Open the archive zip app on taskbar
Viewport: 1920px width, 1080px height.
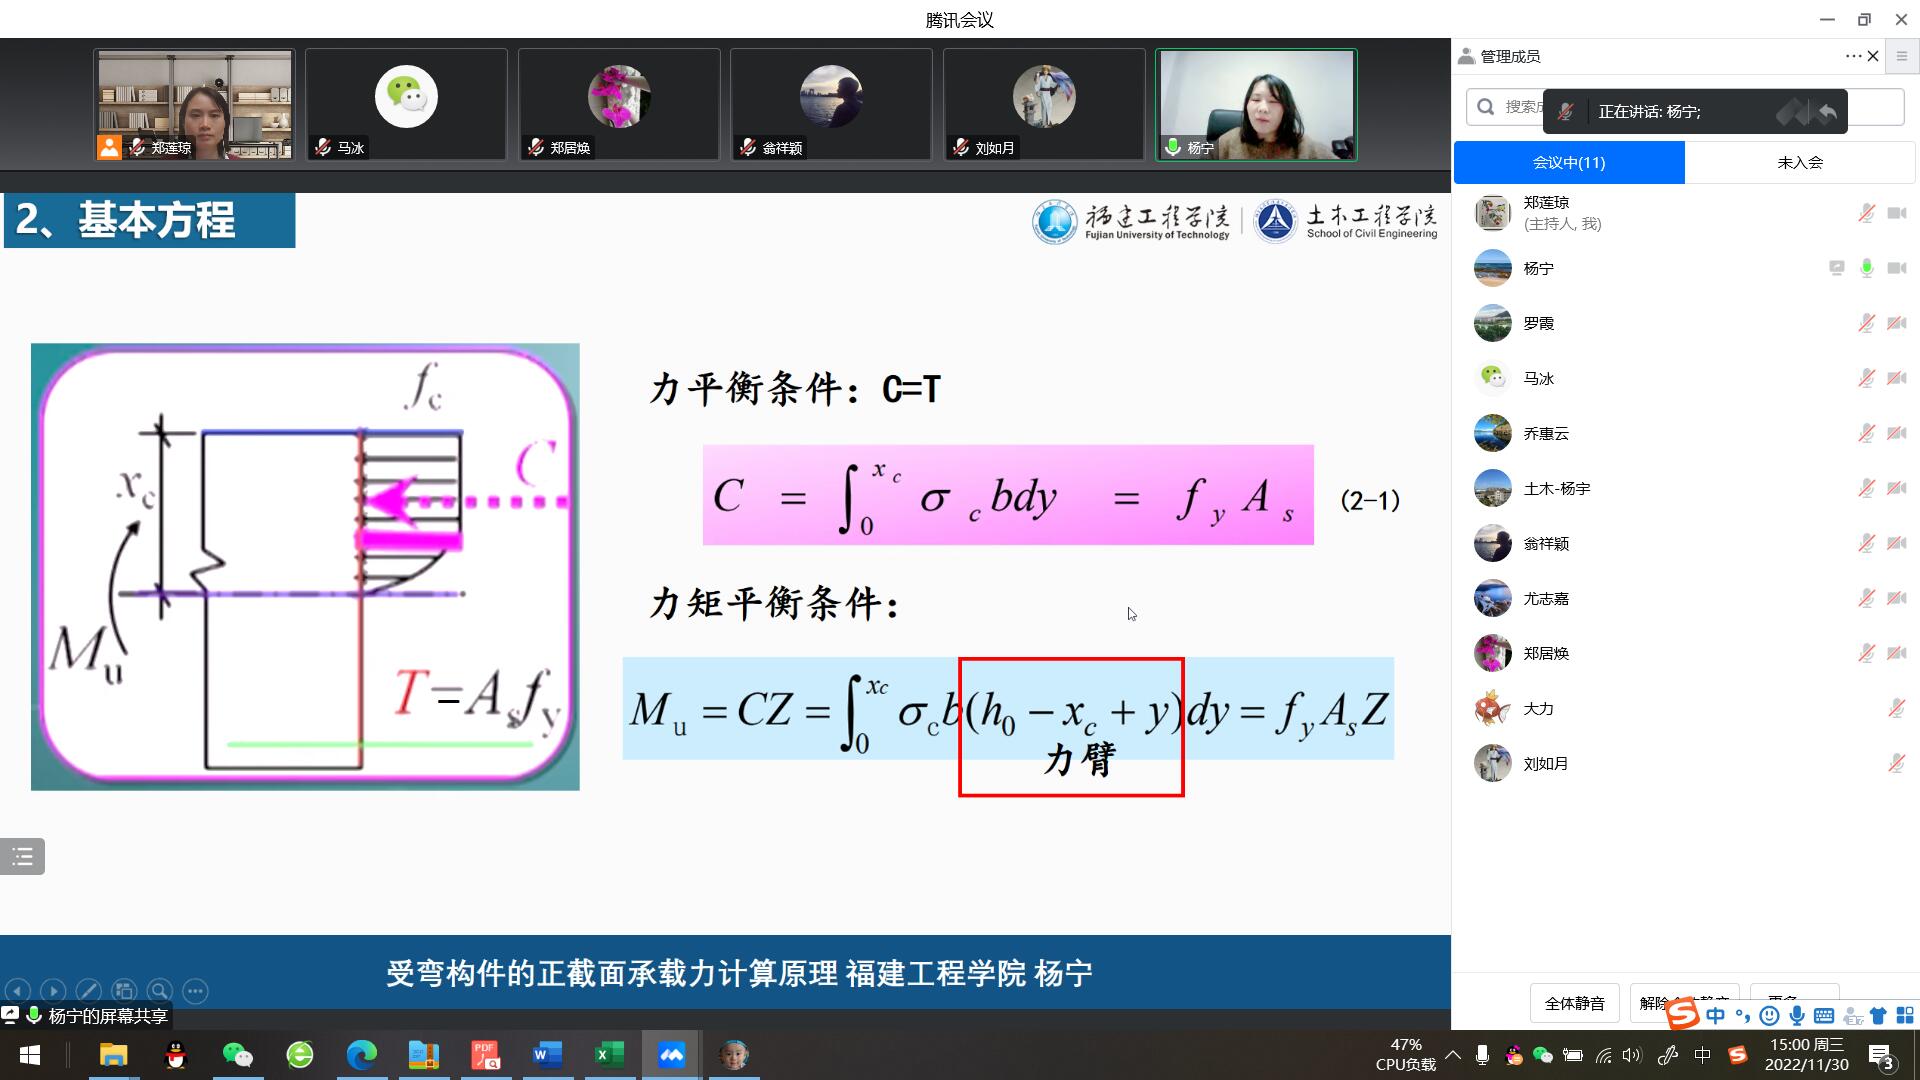(424, 1055)
